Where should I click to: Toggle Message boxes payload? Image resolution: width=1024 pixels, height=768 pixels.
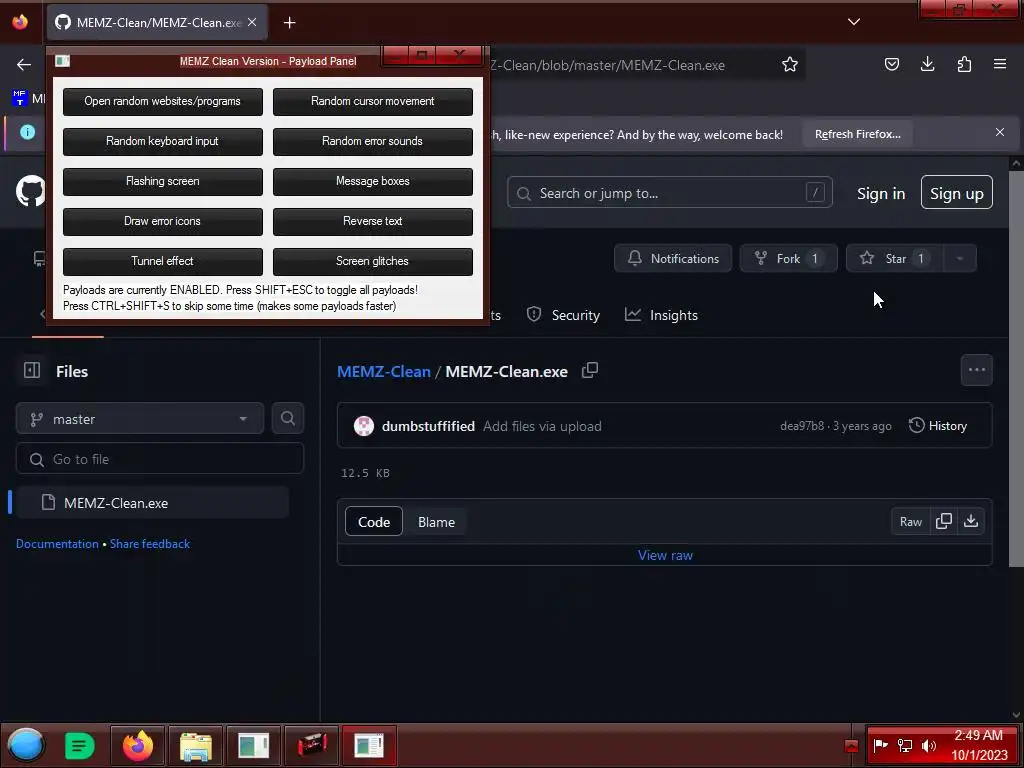[x=372, y=181]
